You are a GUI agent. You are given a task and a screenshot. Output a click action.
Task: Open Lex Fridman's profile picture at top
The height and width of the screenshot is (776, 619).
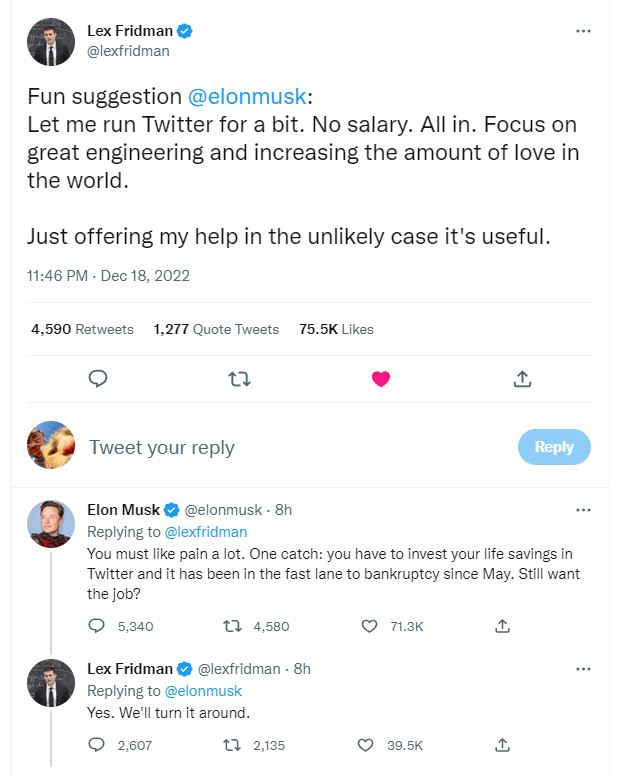tap(50, 41)
